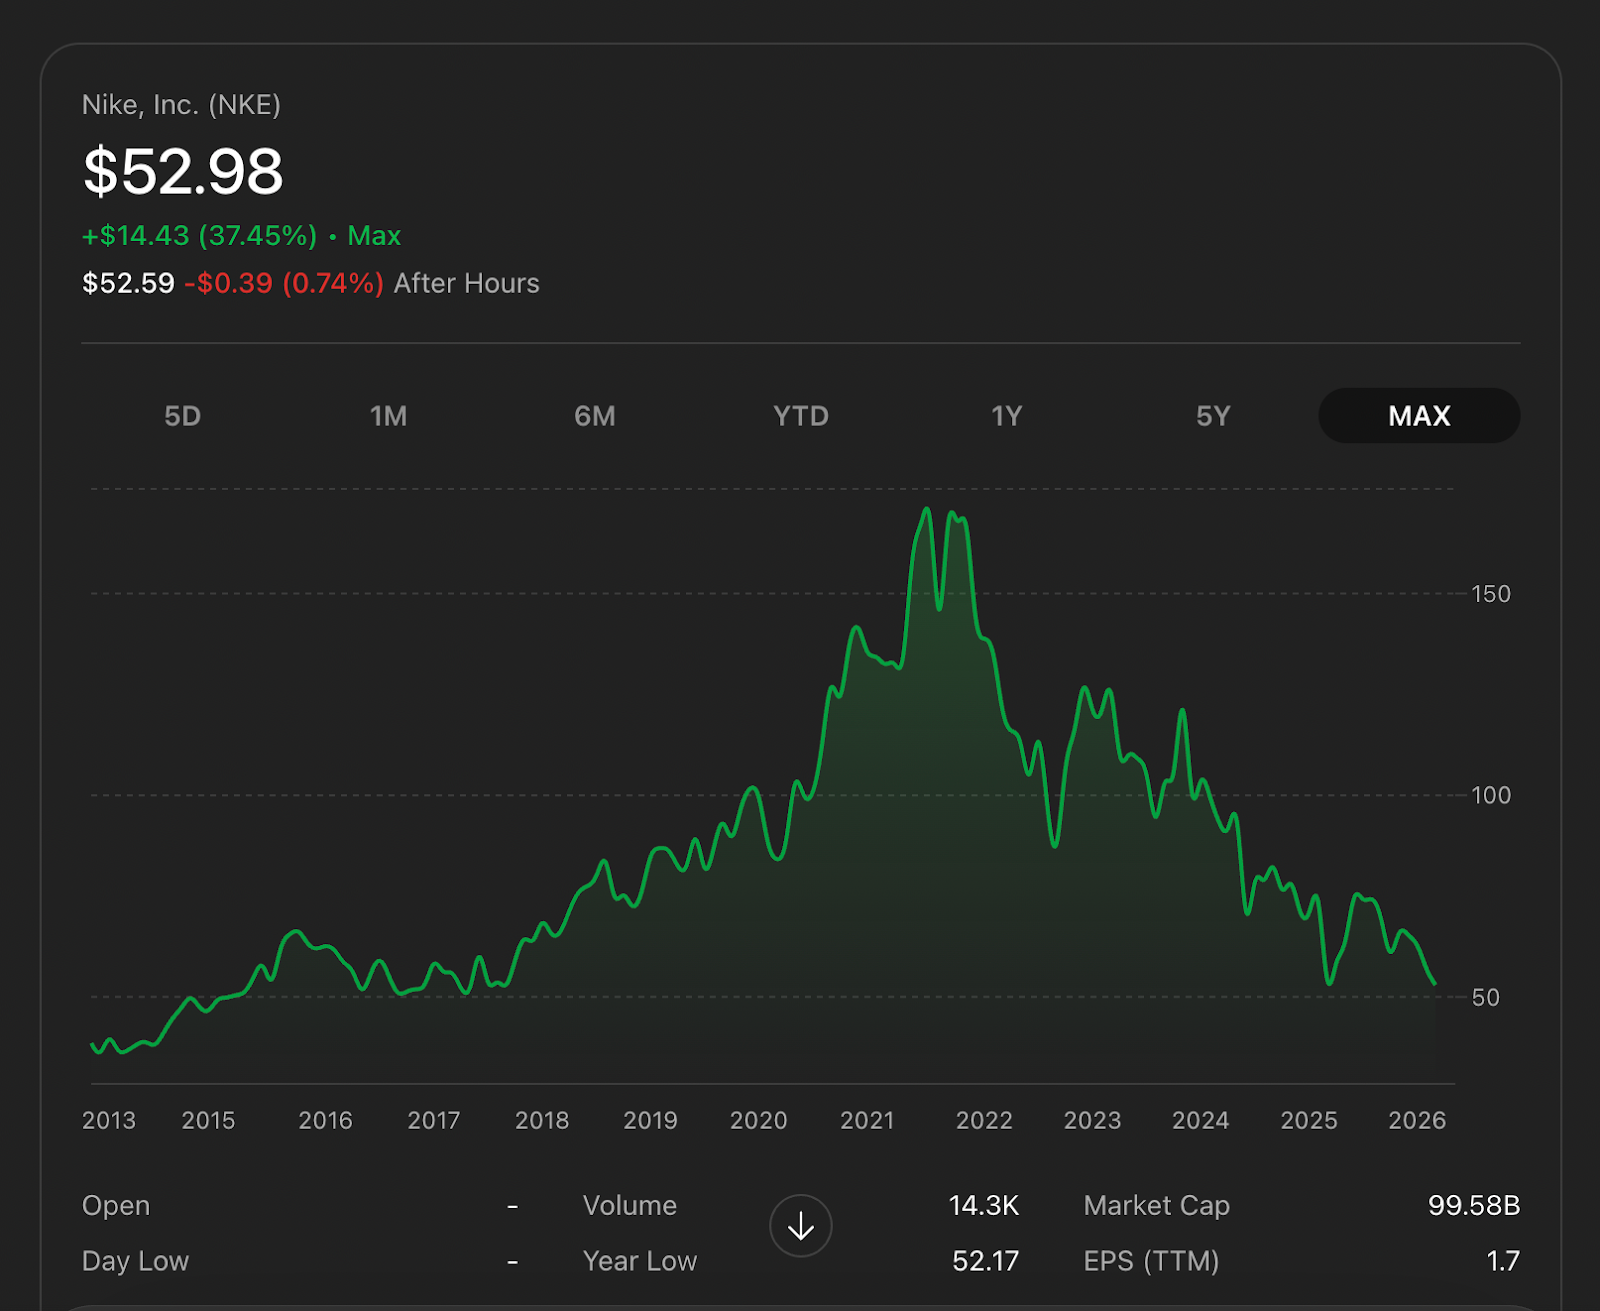Click the 2023 x-axis label

click(x=1093, y=1120)
